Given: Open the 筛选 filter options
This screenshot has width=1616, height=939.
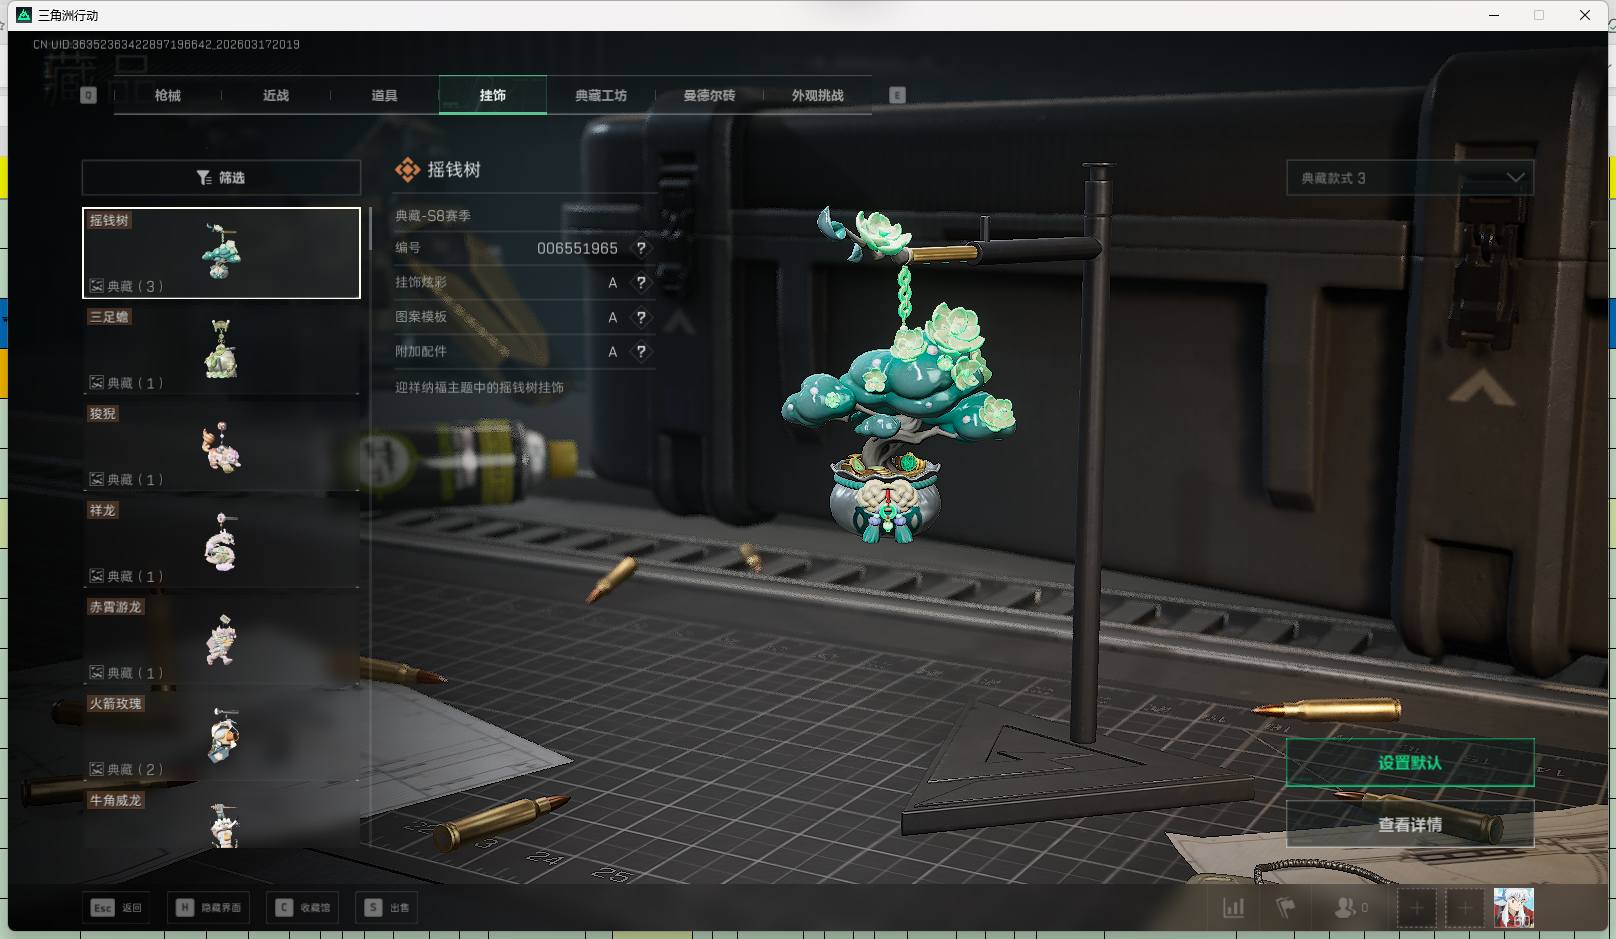Looking at the screenshot, I should [x=221, y=178].
